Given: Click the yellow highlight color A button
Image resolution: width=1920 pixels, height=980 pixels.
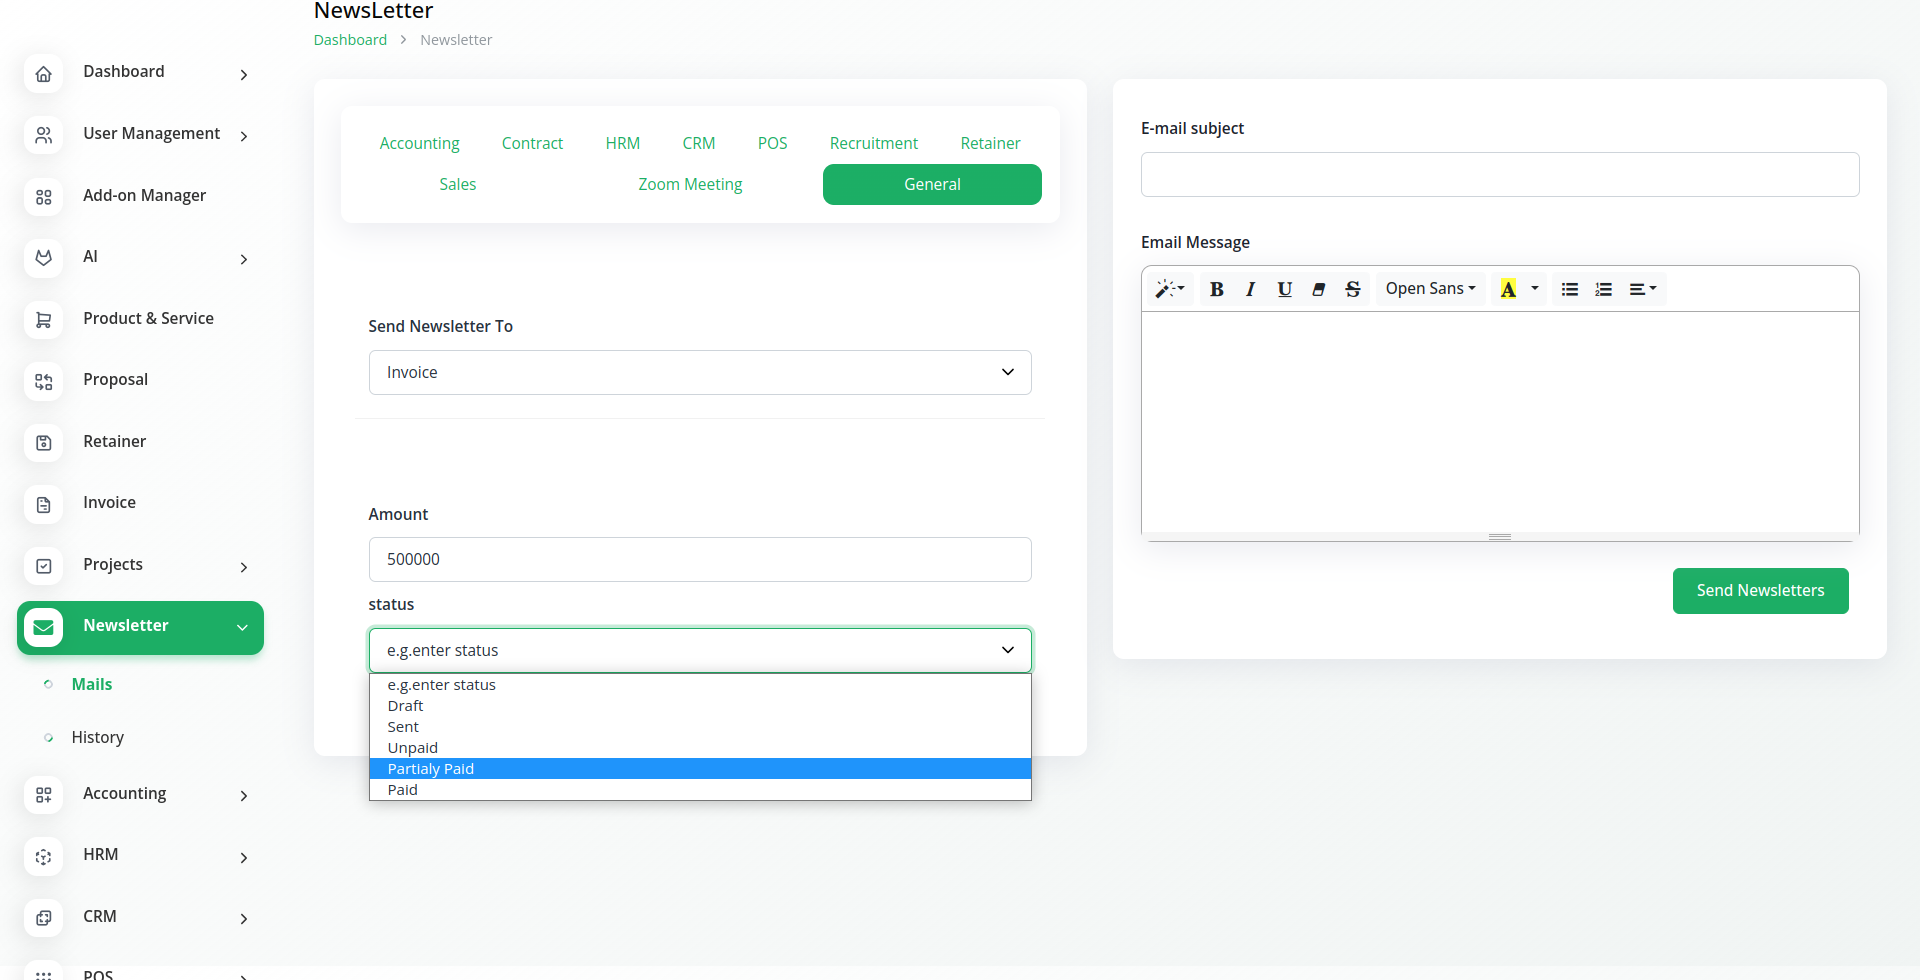Looking at the screenshot, I should (x=1508, y=289).
